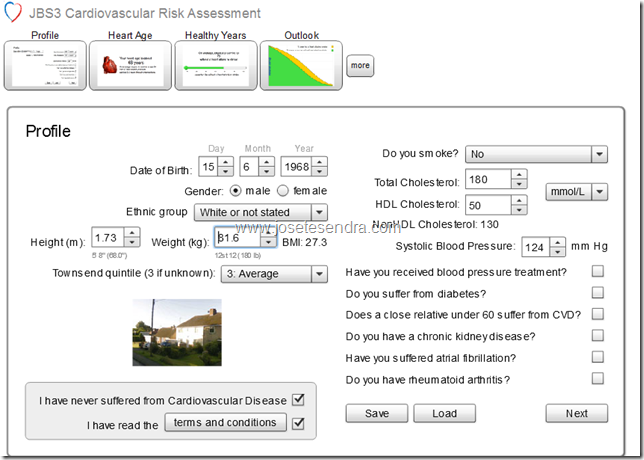
Task: Toggle never suffered from Cardiovascular Disease checkbox
Action: click(x=298, y=401)
